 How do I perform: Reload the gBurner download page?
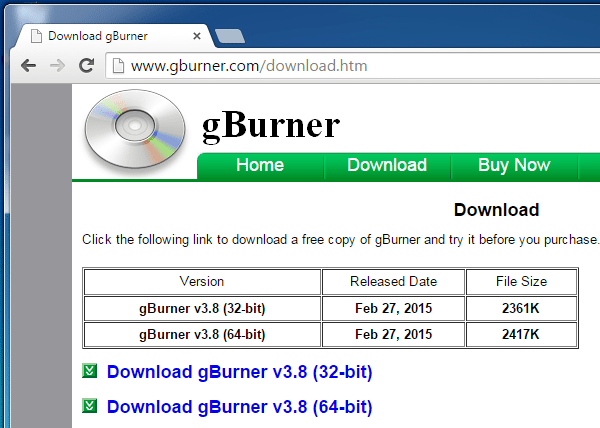pos(86,66)
